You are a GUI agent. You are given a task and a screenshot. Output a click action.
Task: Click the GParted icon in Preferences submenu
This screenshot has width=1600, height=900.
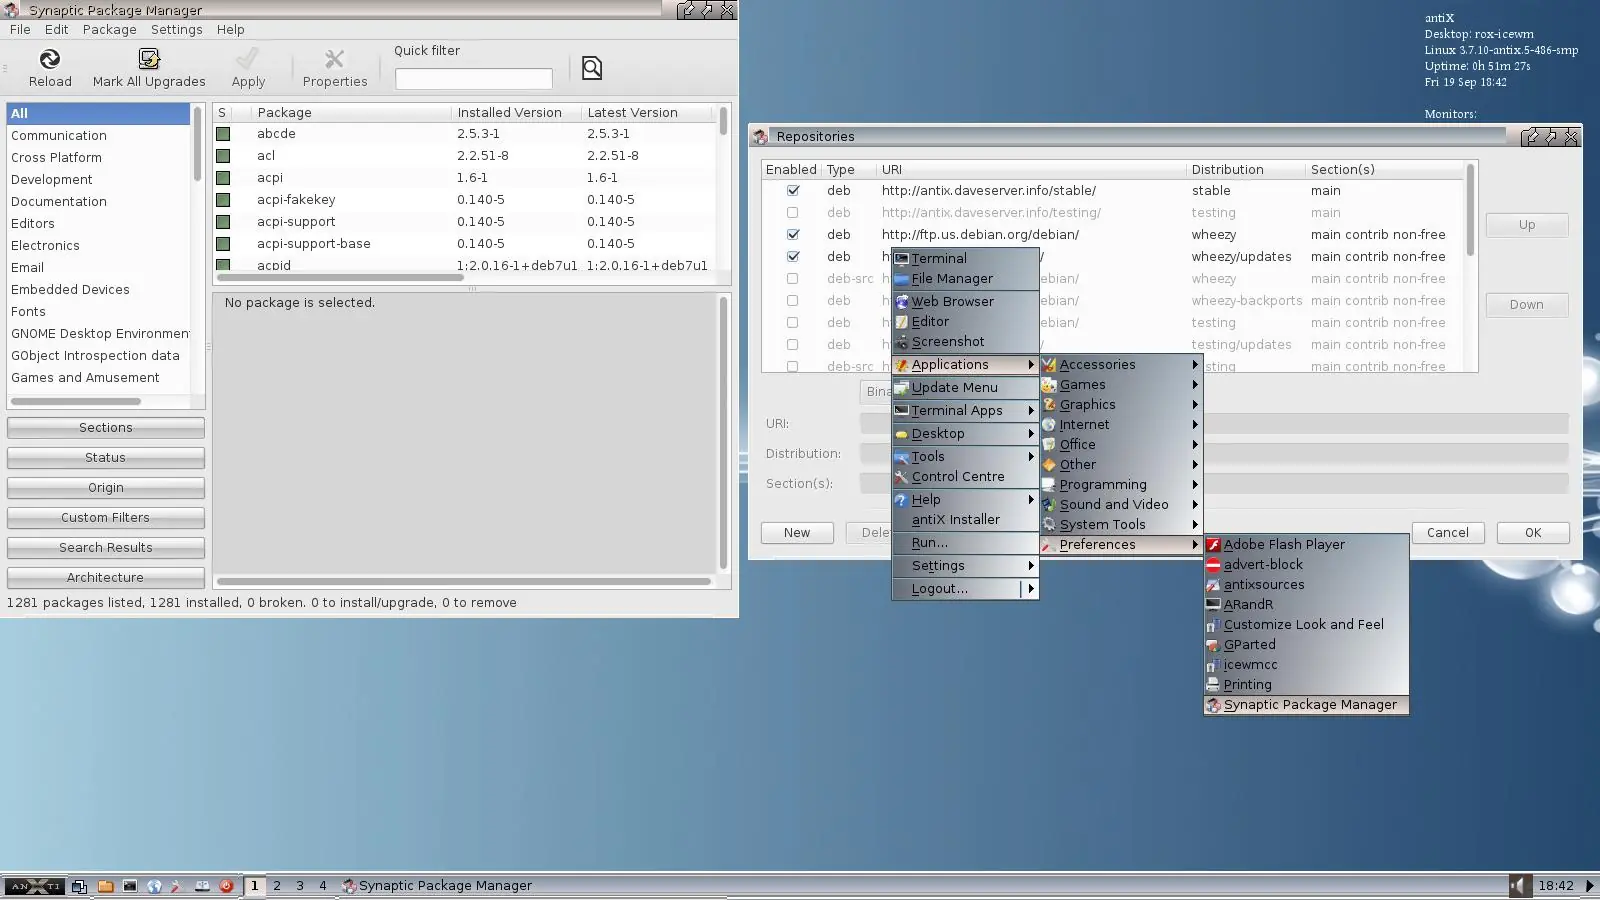1213,645
